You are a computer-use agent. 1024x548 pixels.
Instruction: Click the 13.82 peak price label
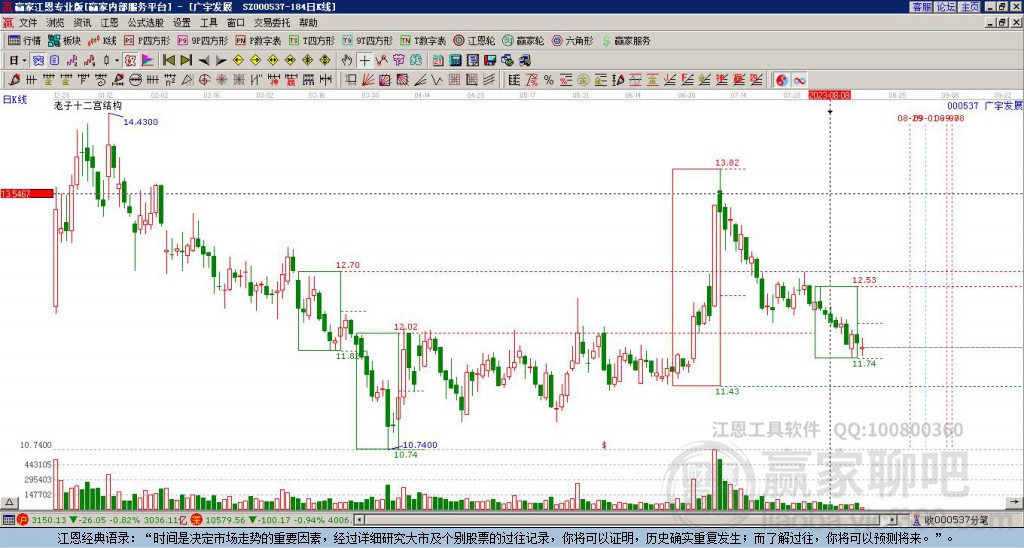coord(728,163)
